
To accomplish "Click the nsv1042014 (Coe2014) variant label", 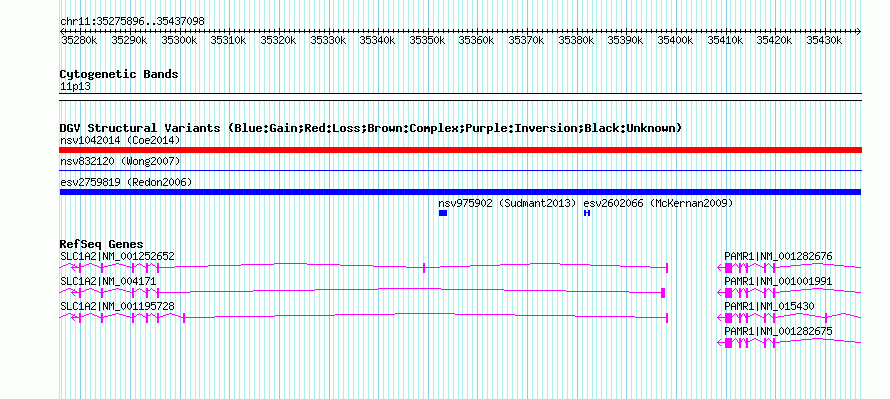I will point(120,140).
